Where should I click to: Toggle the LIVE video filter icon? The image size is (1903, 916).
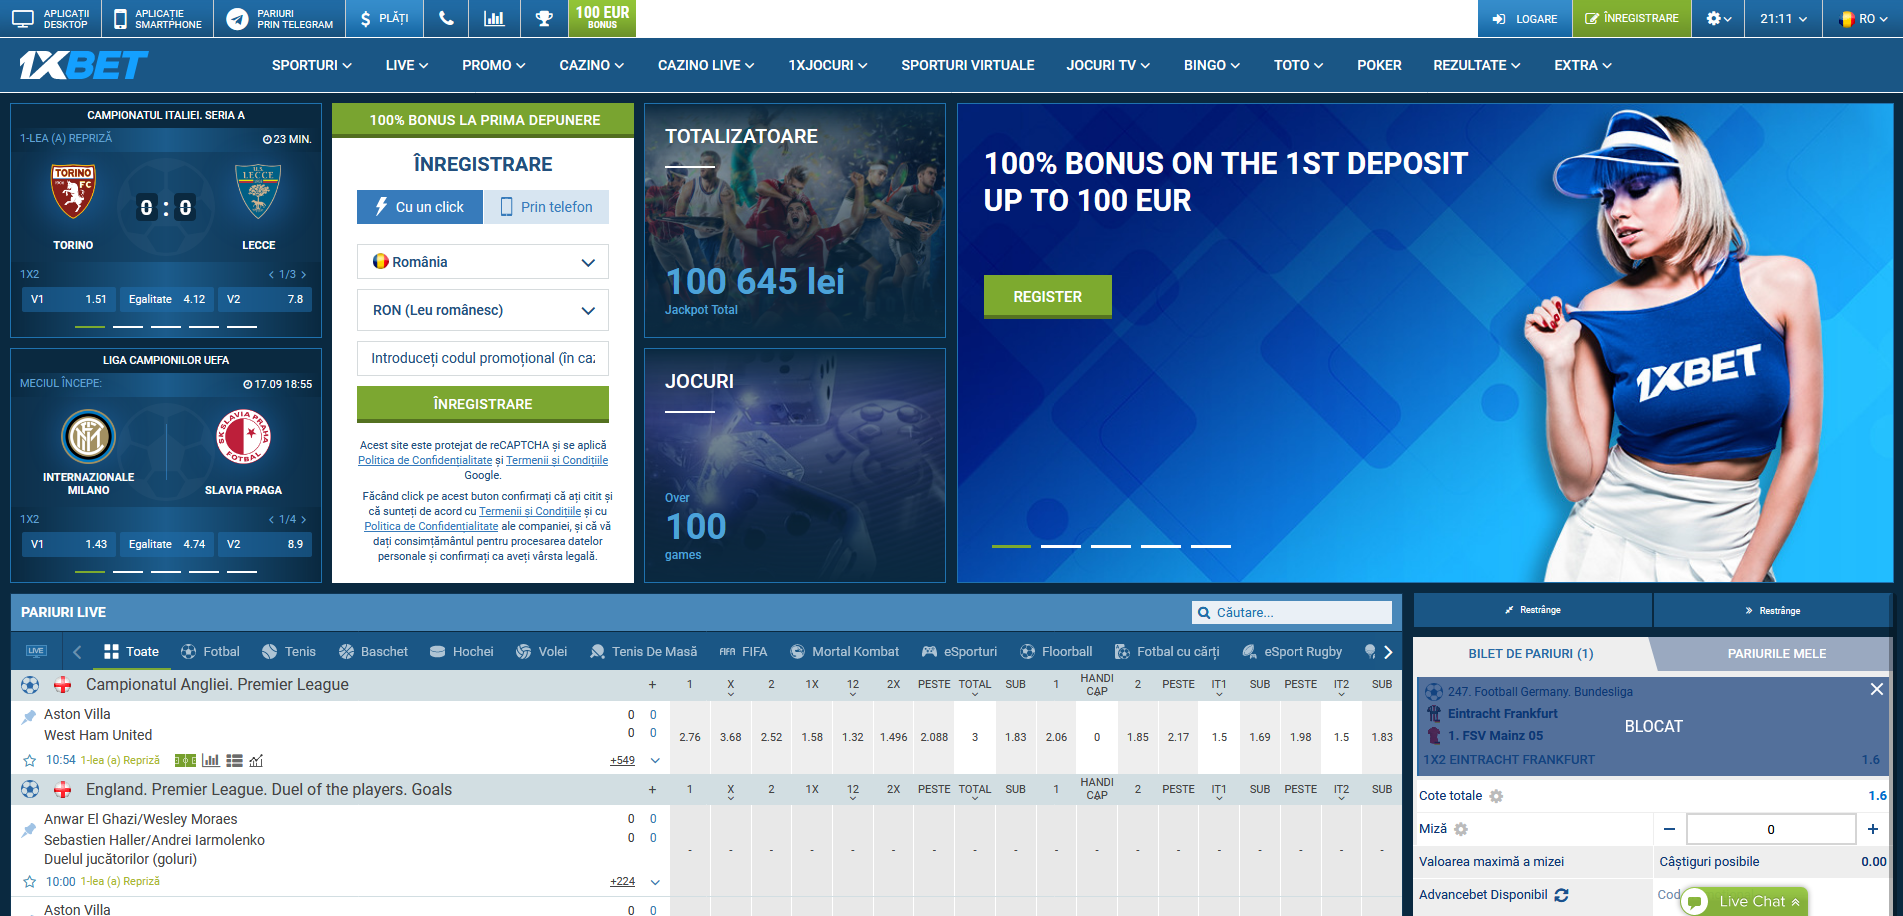click(x=36, y=651)
